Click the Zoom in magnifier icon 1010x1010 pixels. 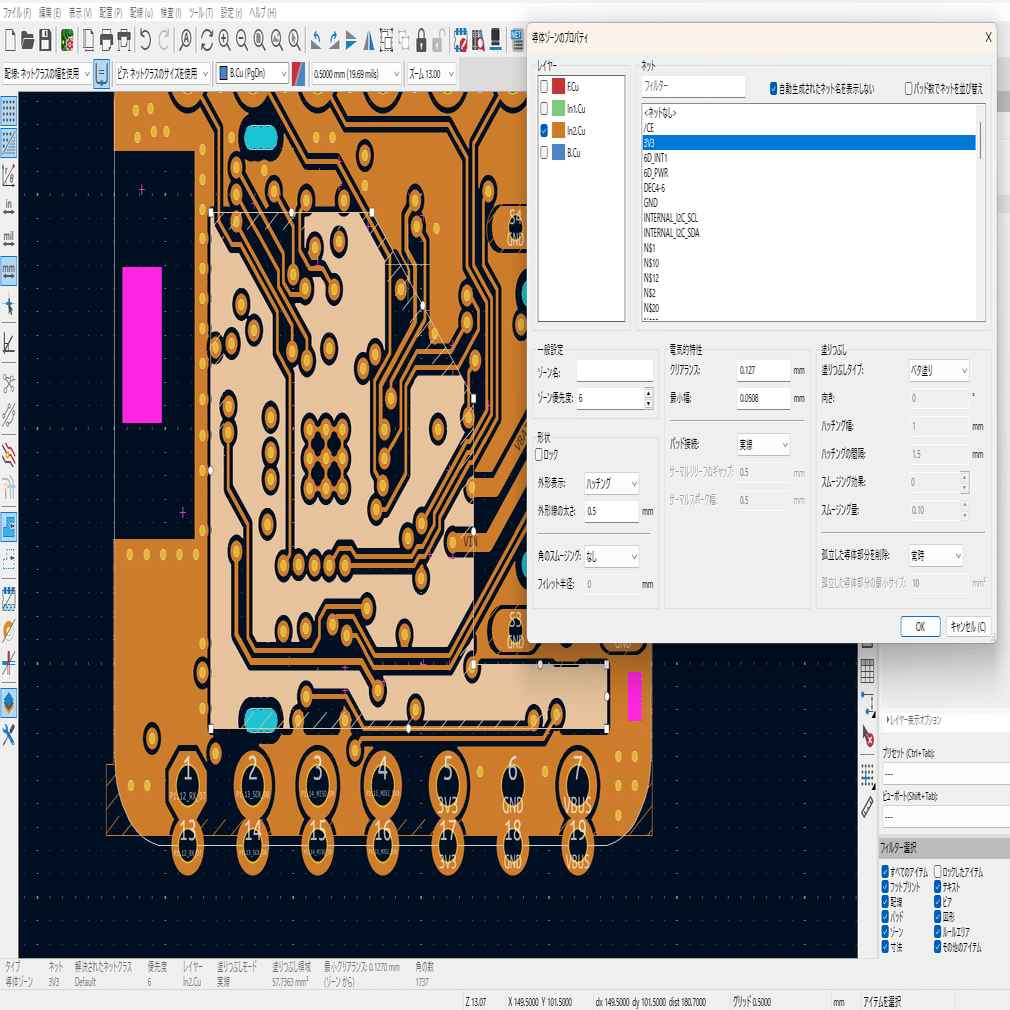point(224,40)
